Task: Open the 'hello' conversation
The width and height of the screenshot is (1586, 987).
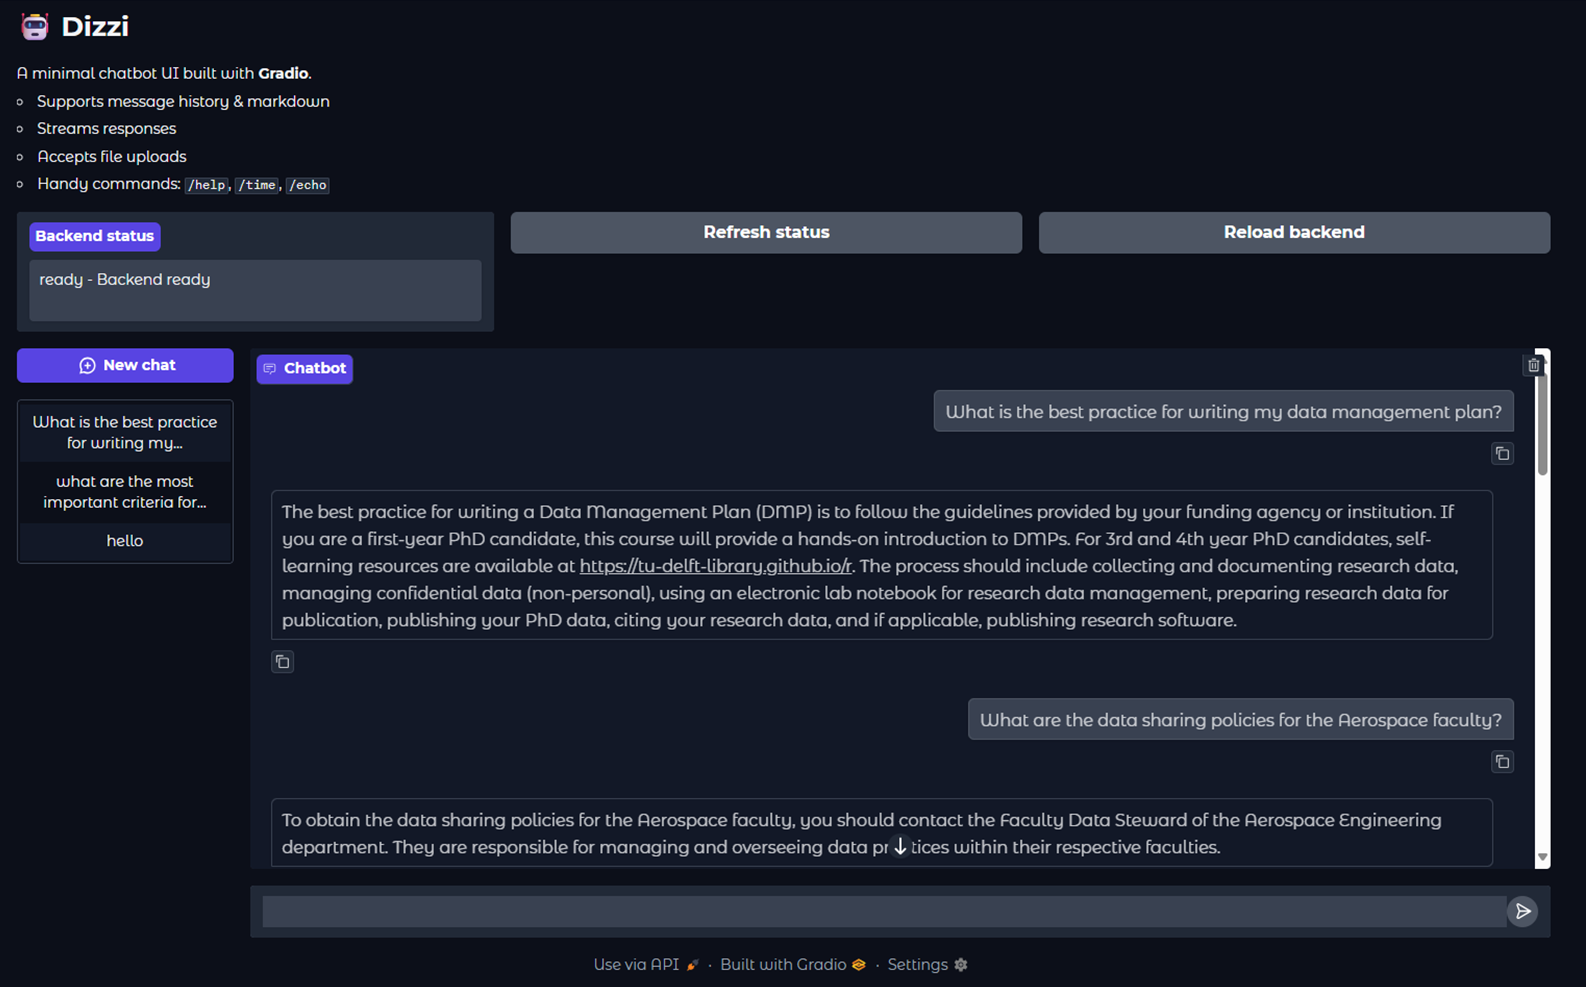Action: point(125,541)
